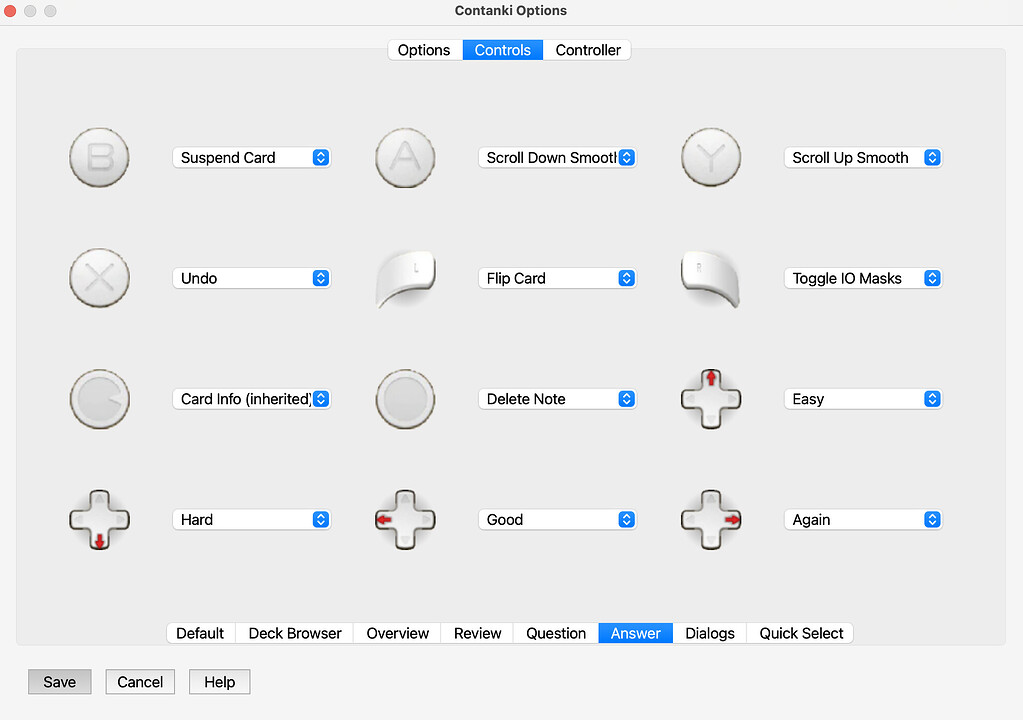Switch to the Controller tab
This screenshot has width=1023, height=720.
[x=587, y=49]
